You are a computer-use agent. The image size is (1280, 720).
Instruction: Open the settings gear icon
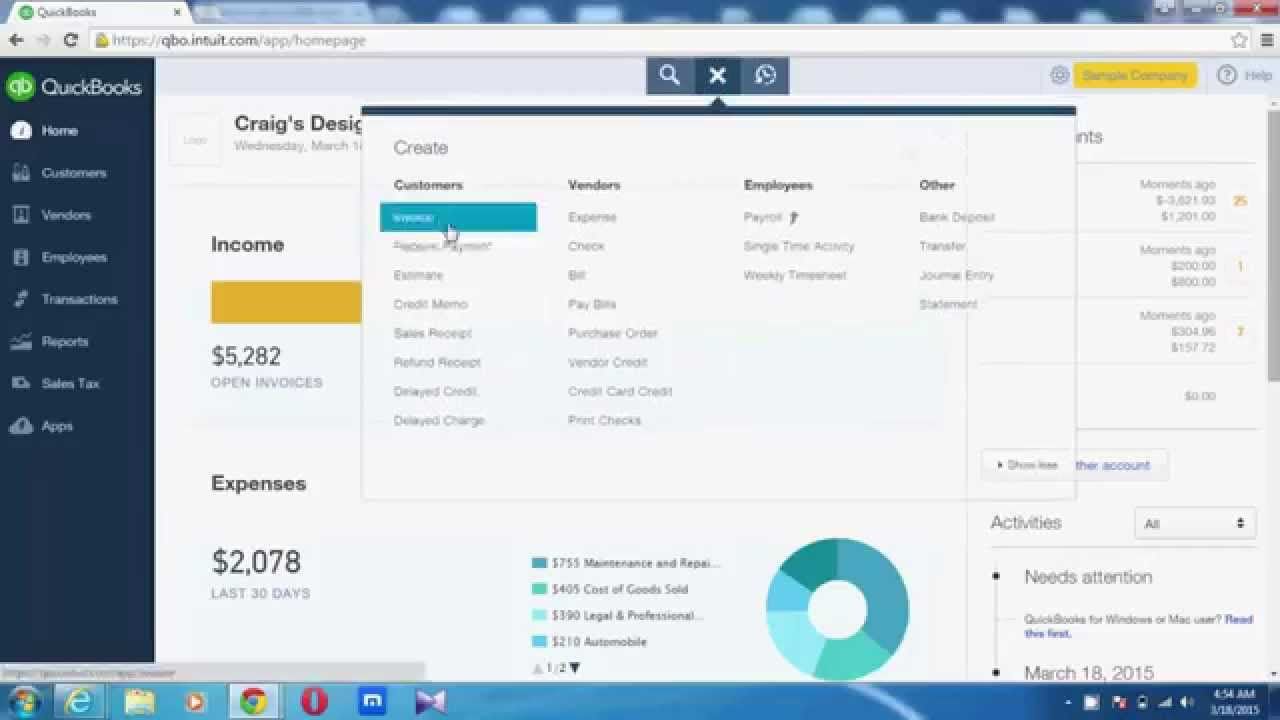[x=1059, y=75]
